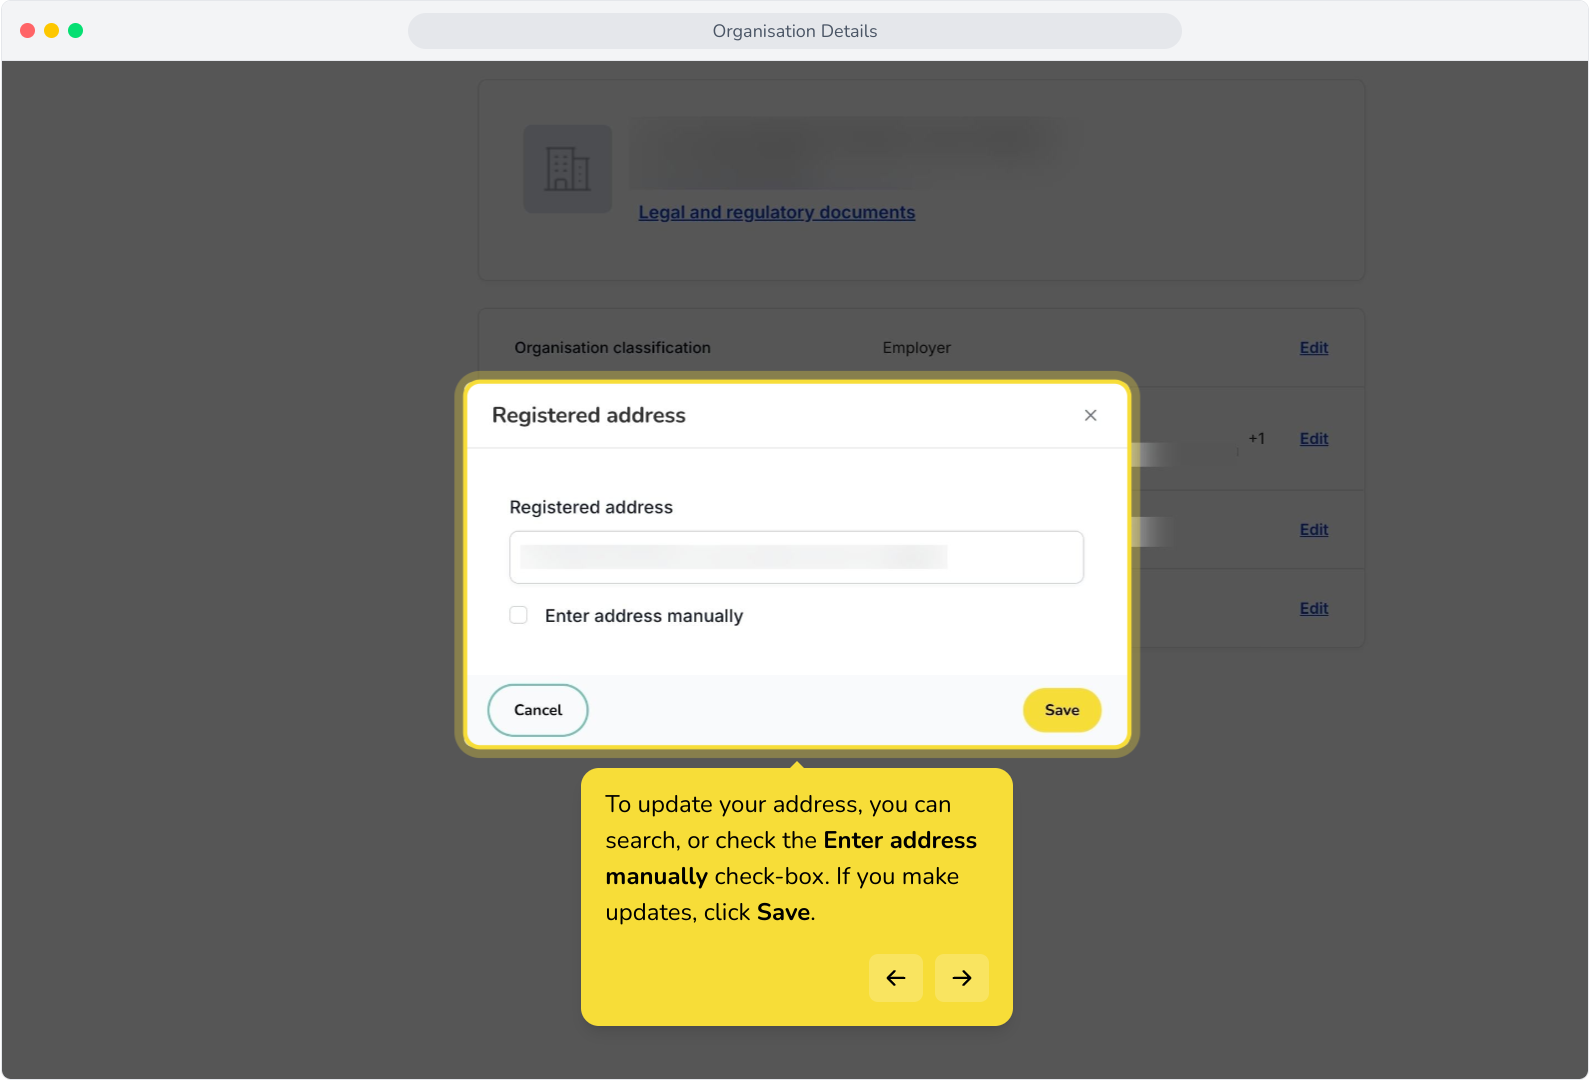Advance to the next tour step
Screen dimensions: 1590x1080
[962, 978]
